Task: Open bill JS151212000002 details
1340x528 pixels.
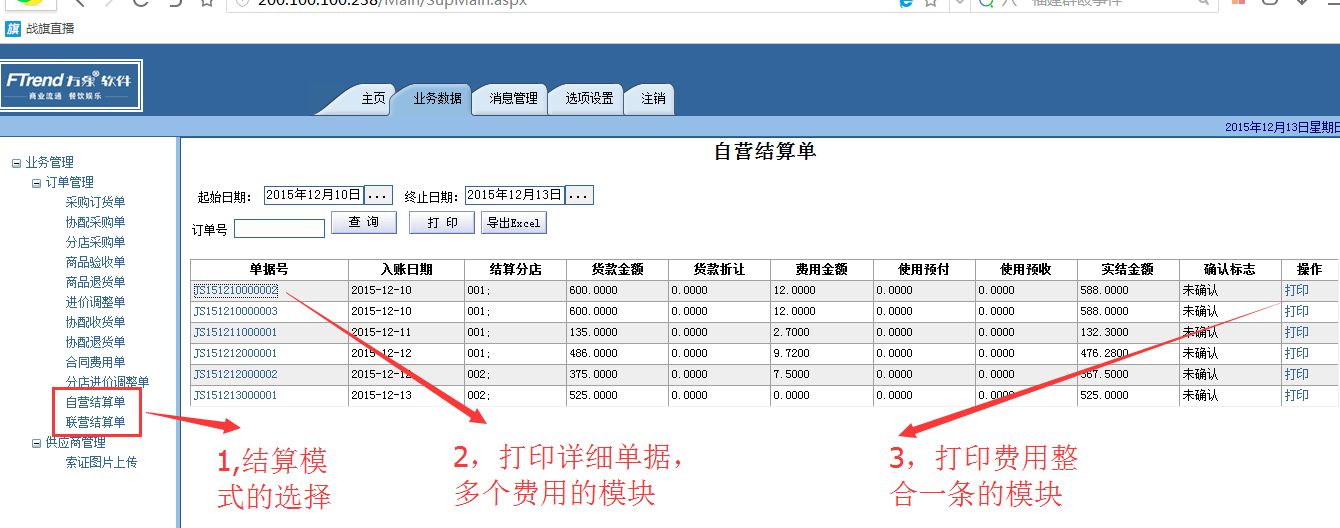Action: pos(235,374)
